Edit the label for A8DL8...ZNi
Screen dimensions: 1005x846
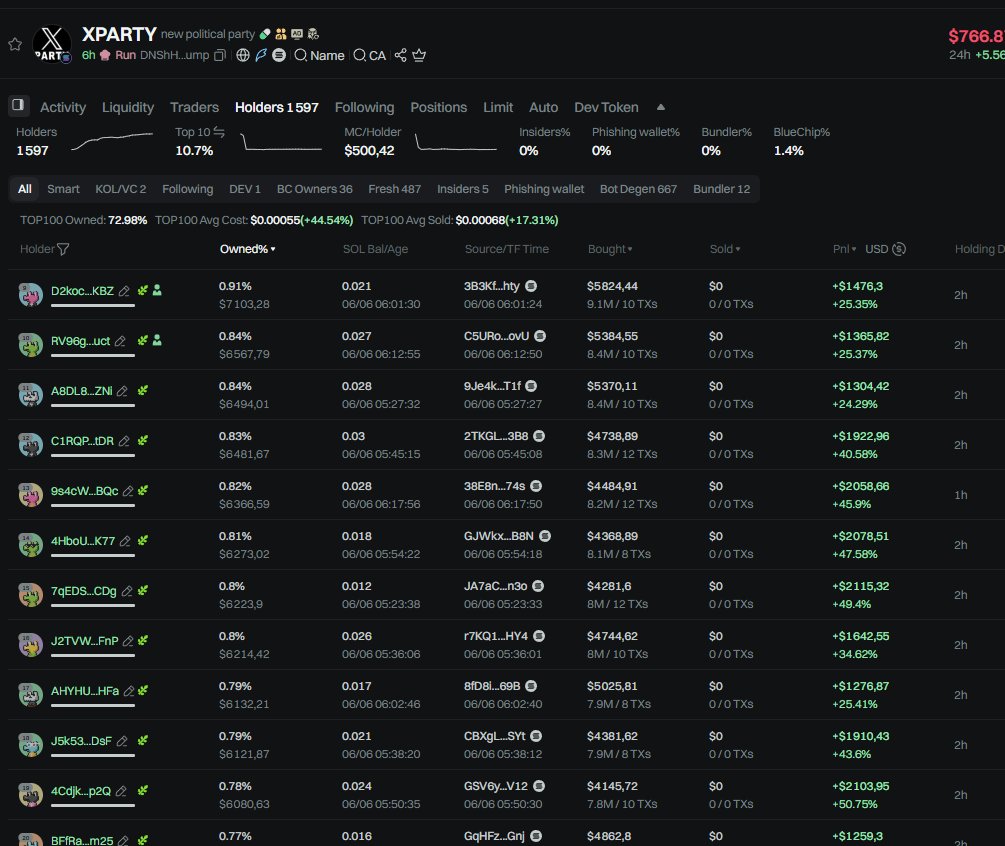(122, 391)
